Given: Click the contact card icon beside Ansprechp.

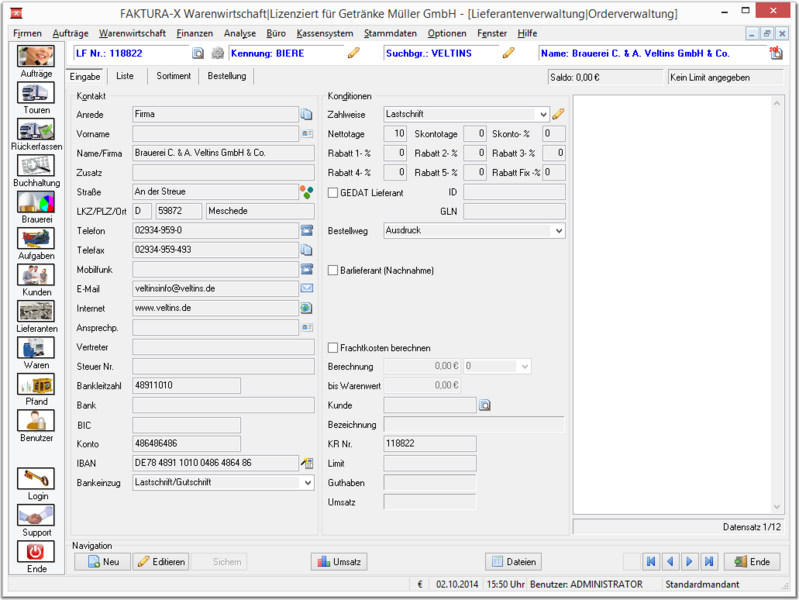Looking at the screenshot, I should 307,327.
